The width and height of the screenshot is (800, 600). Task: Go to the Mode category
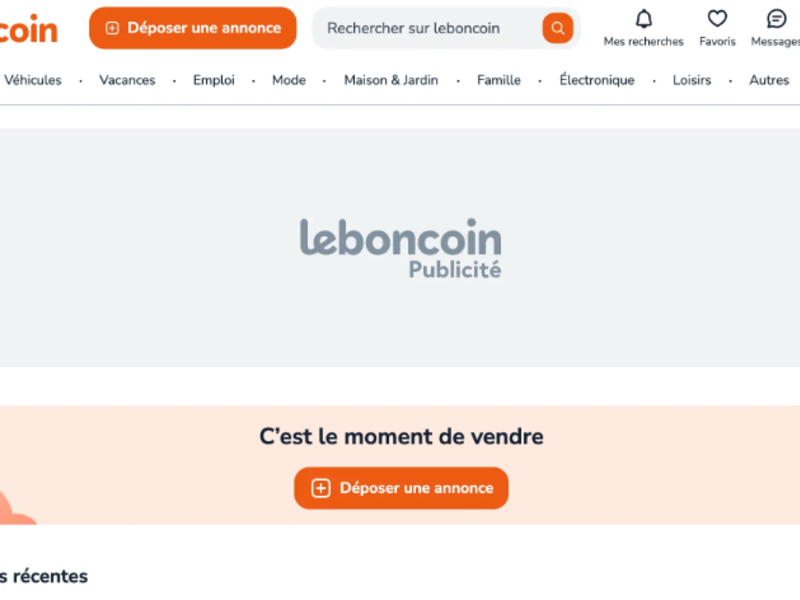[289, 80]
